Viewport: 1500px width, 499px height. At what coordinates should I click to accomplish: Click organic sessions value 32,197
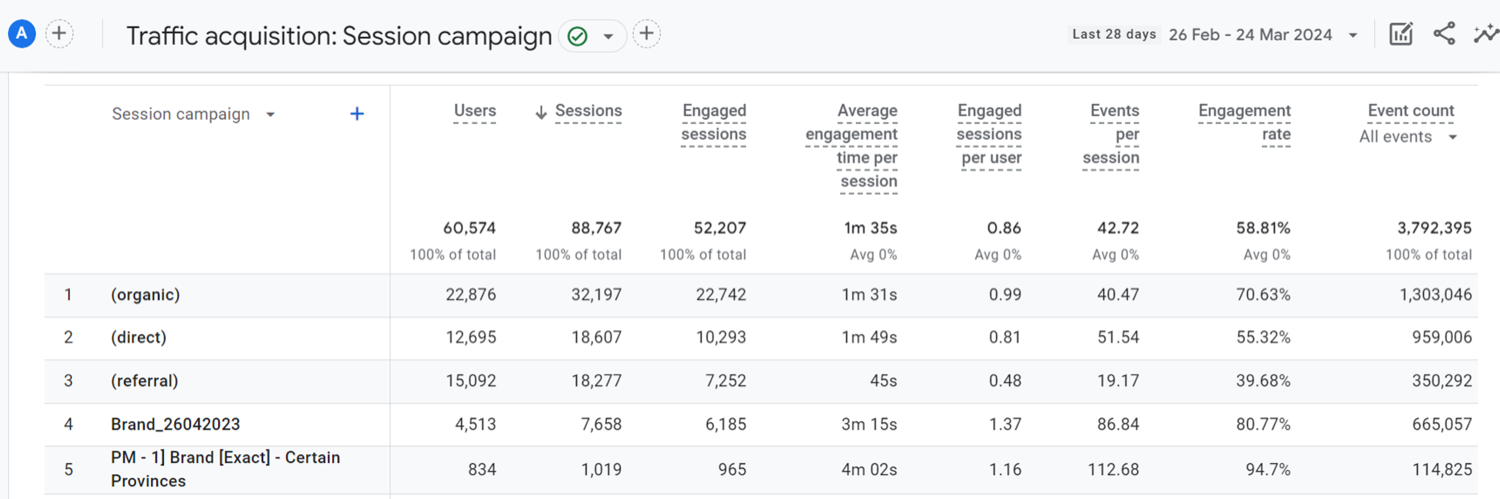596,295
